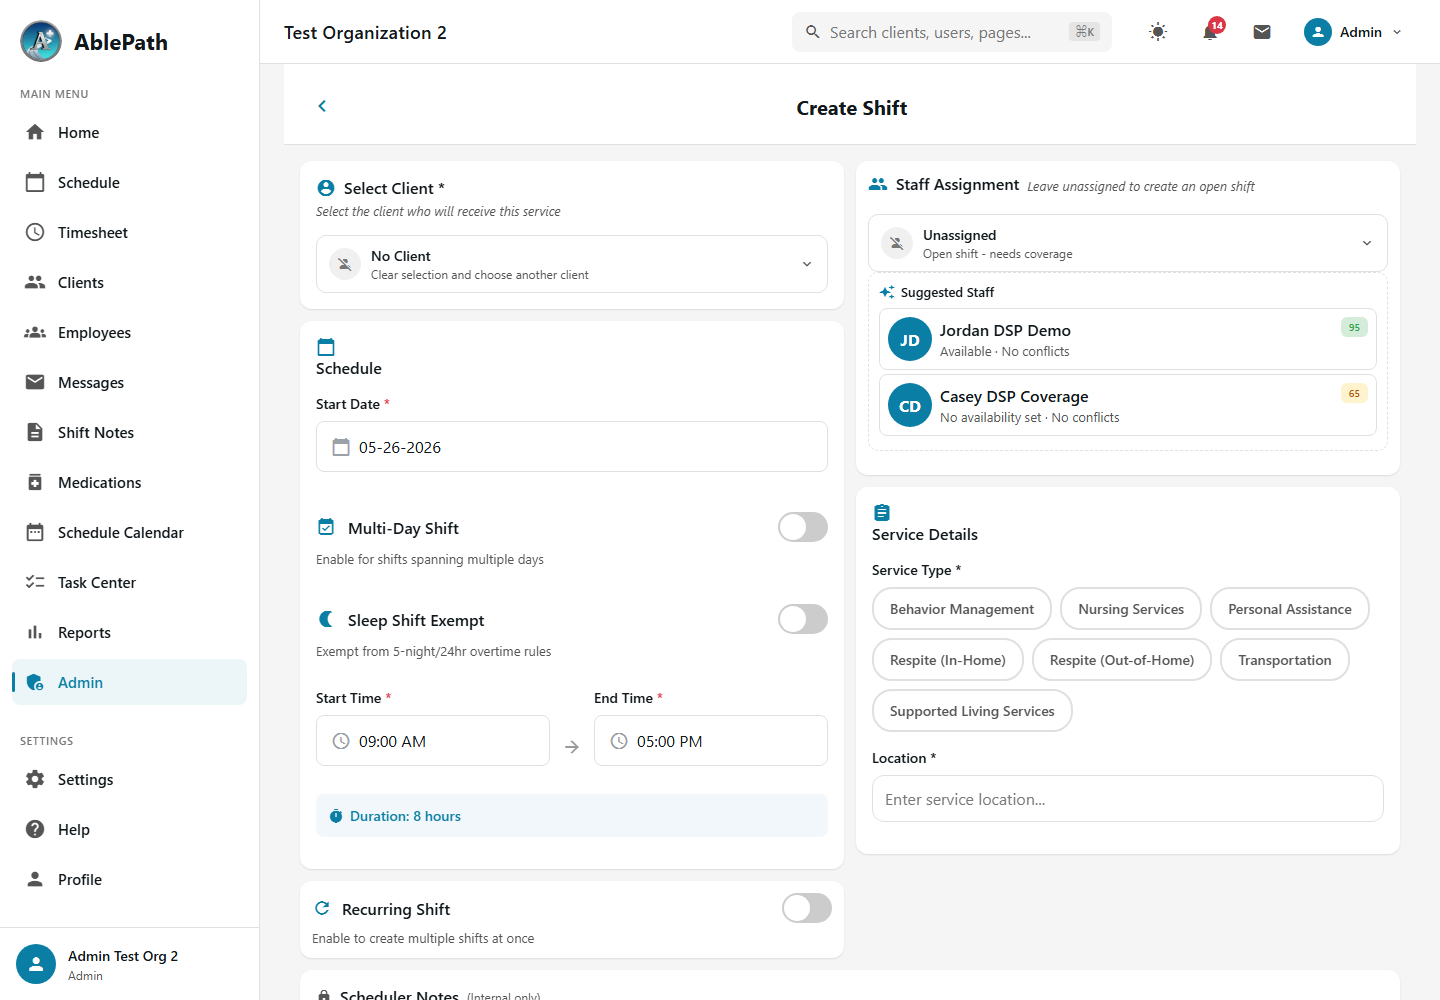Select Nursing Services service type
1440x1000 pixels.
1131,609
